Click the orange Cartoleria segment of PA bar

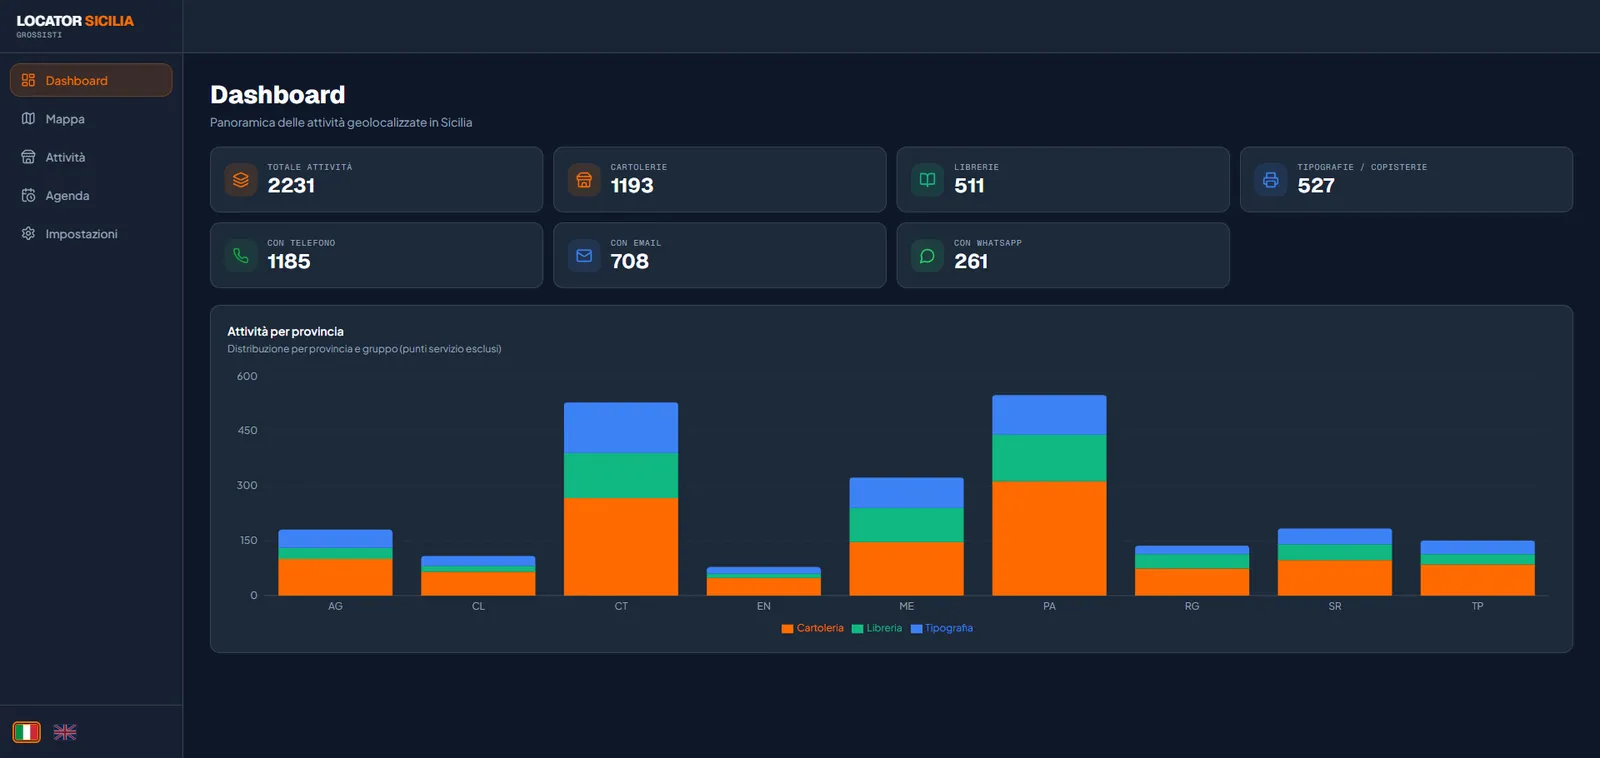coord(1049,539)
